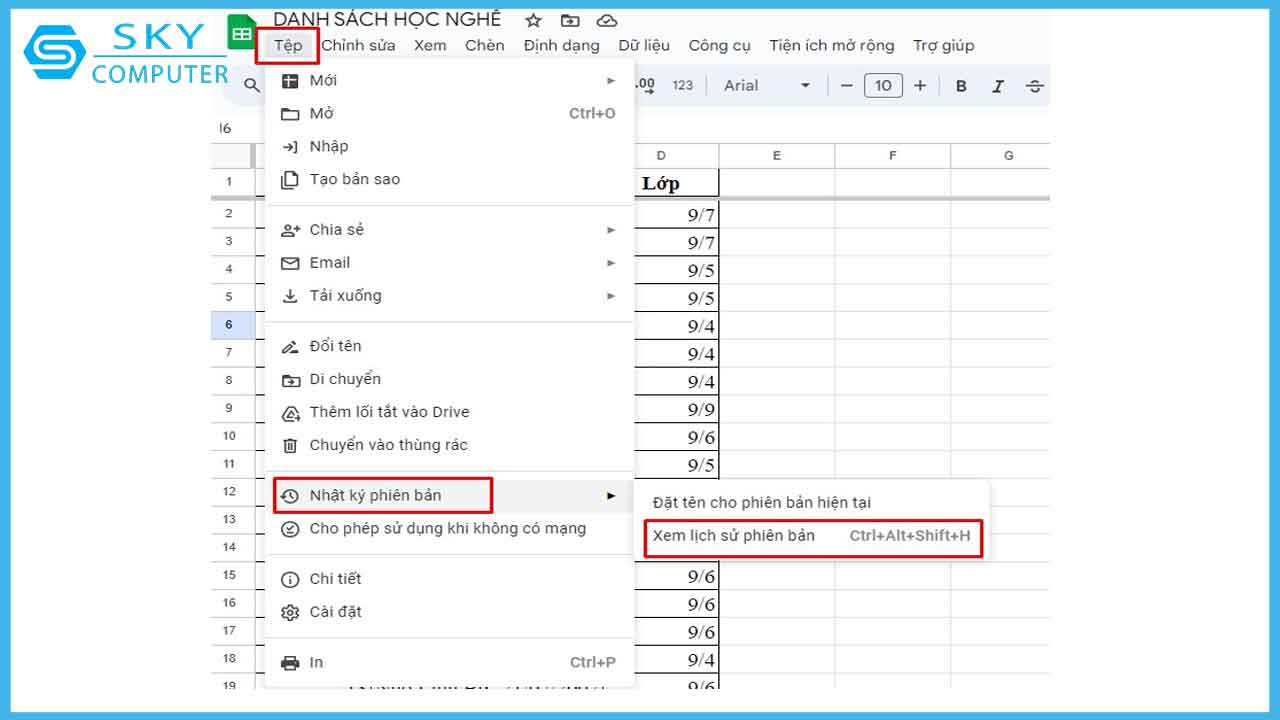The image size is (1280, 720).
Task: Open the Dữ liệu menu
Action: (644, 46)
